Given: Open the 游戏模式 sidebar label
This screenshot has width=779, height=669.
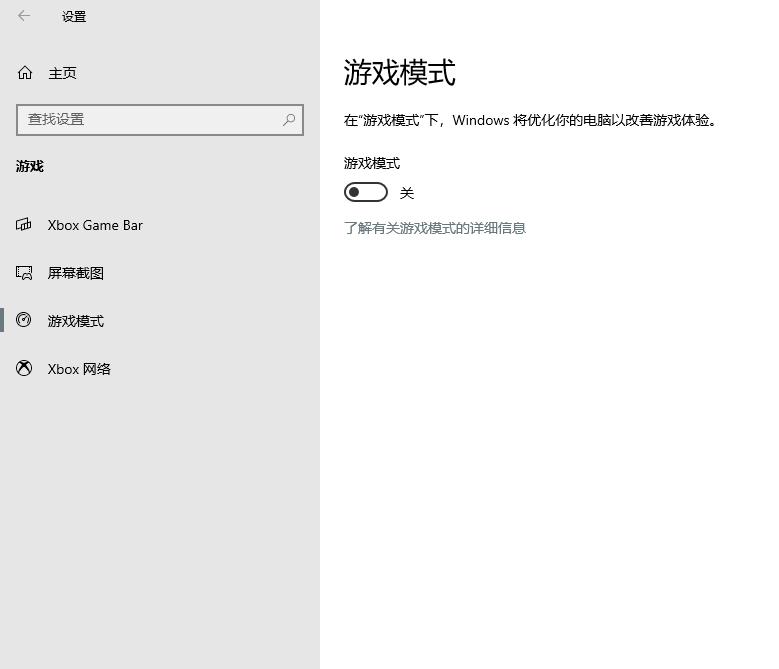Looking at the screenshot, I should click(x=76, y=321).
